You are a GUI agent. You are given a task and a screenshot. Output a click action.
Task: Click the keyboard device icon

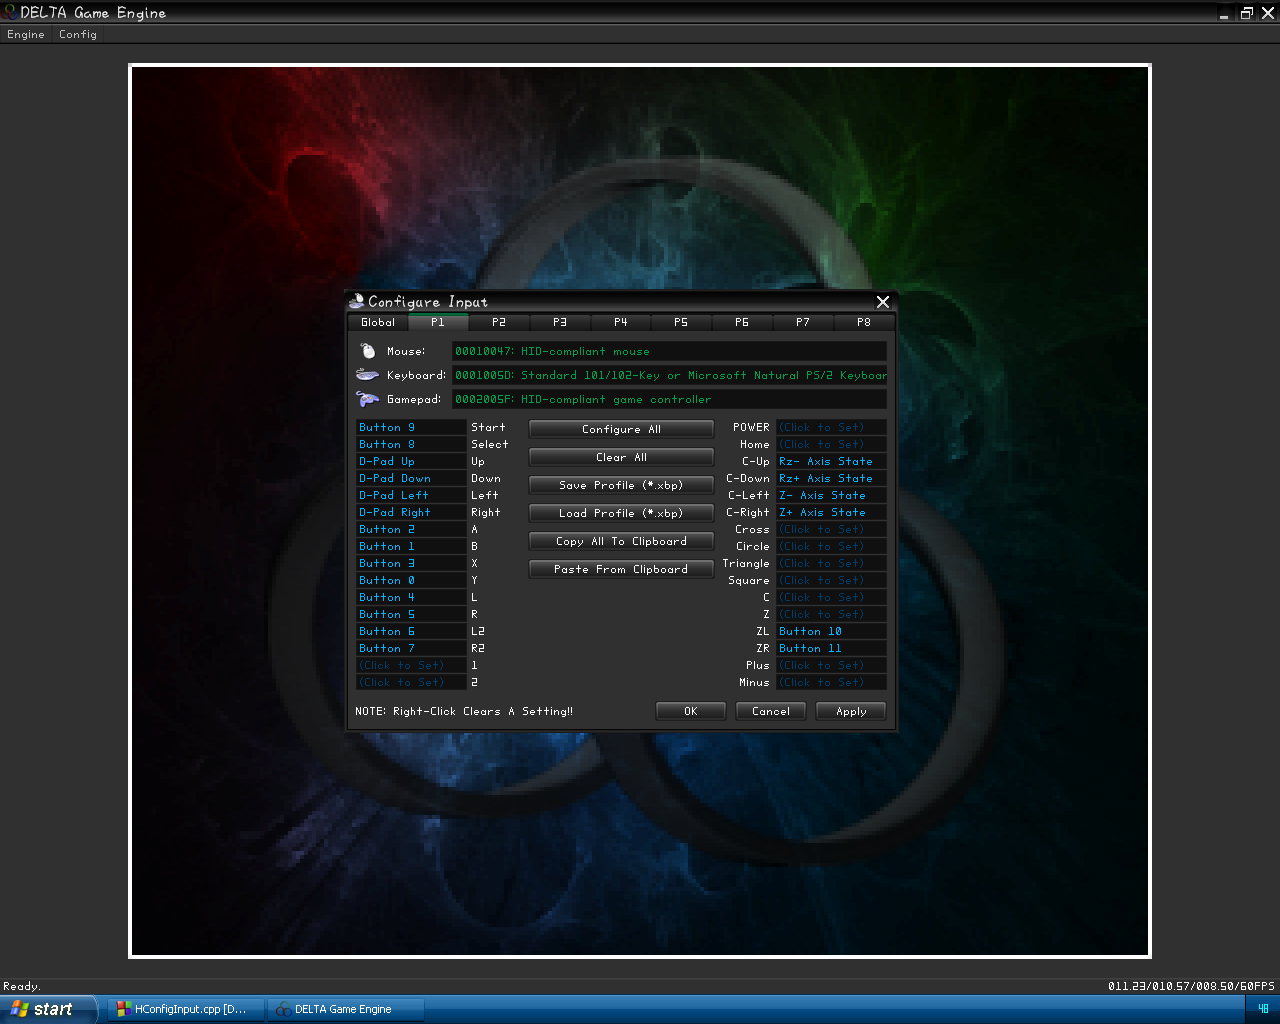tap(367, 375)
